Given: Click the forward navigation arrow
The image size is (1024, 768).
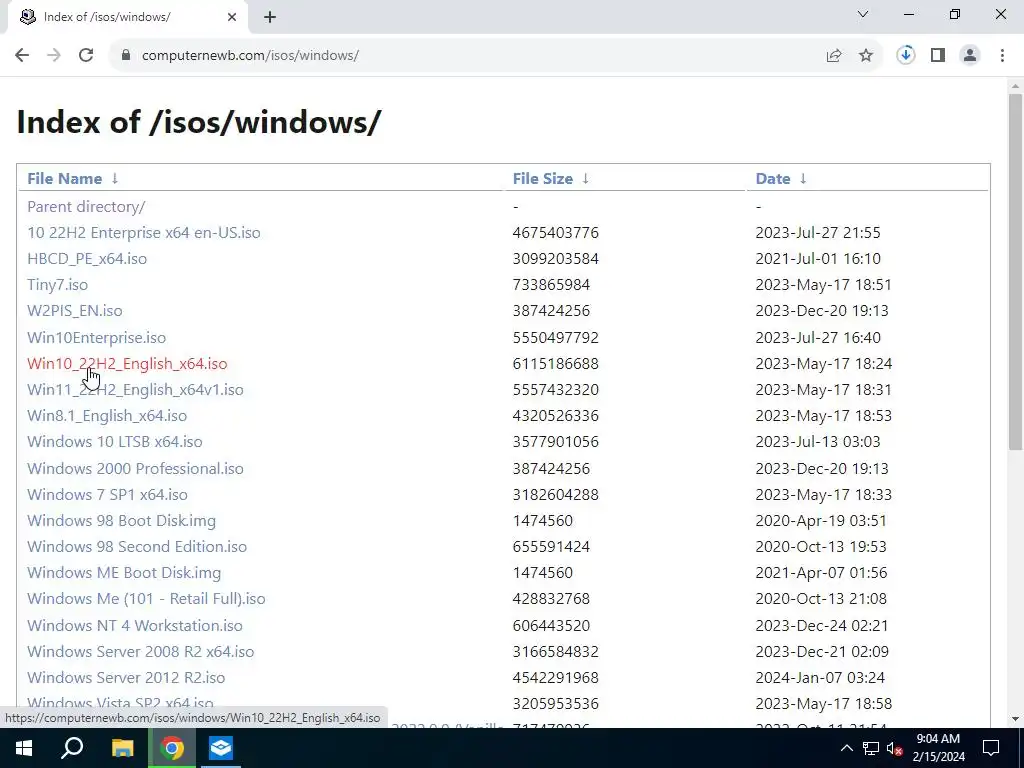Looking at the screenshot, I should click(x=54, y=56).
